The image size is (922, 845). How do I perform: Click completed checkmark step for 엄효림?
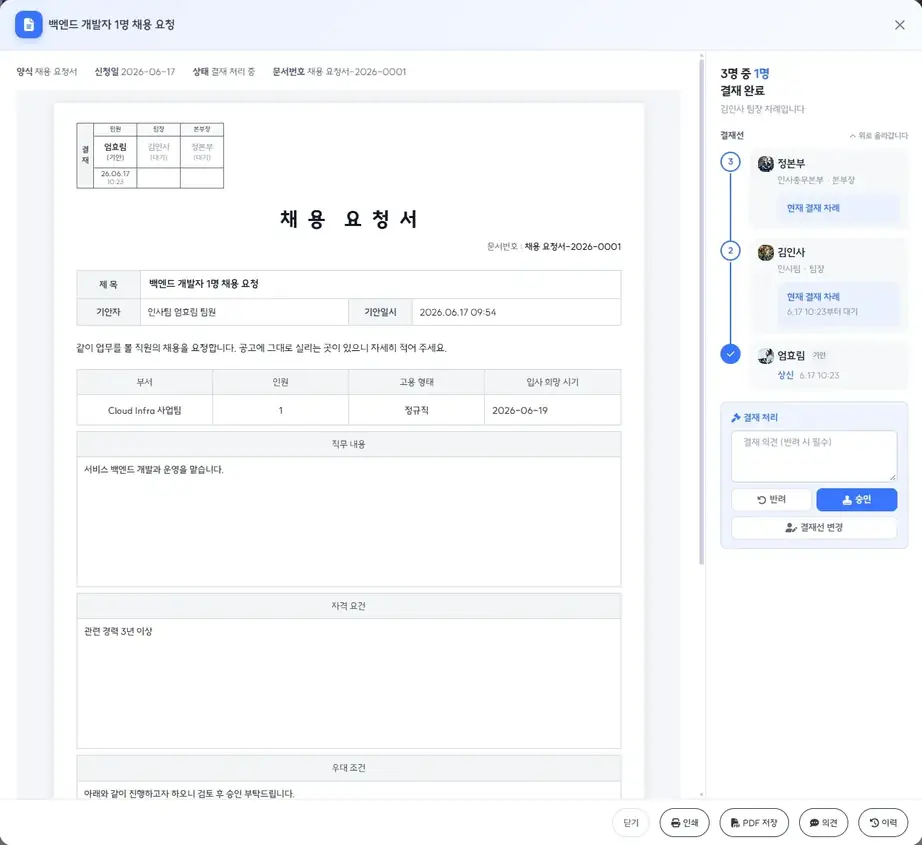[730, 354]
